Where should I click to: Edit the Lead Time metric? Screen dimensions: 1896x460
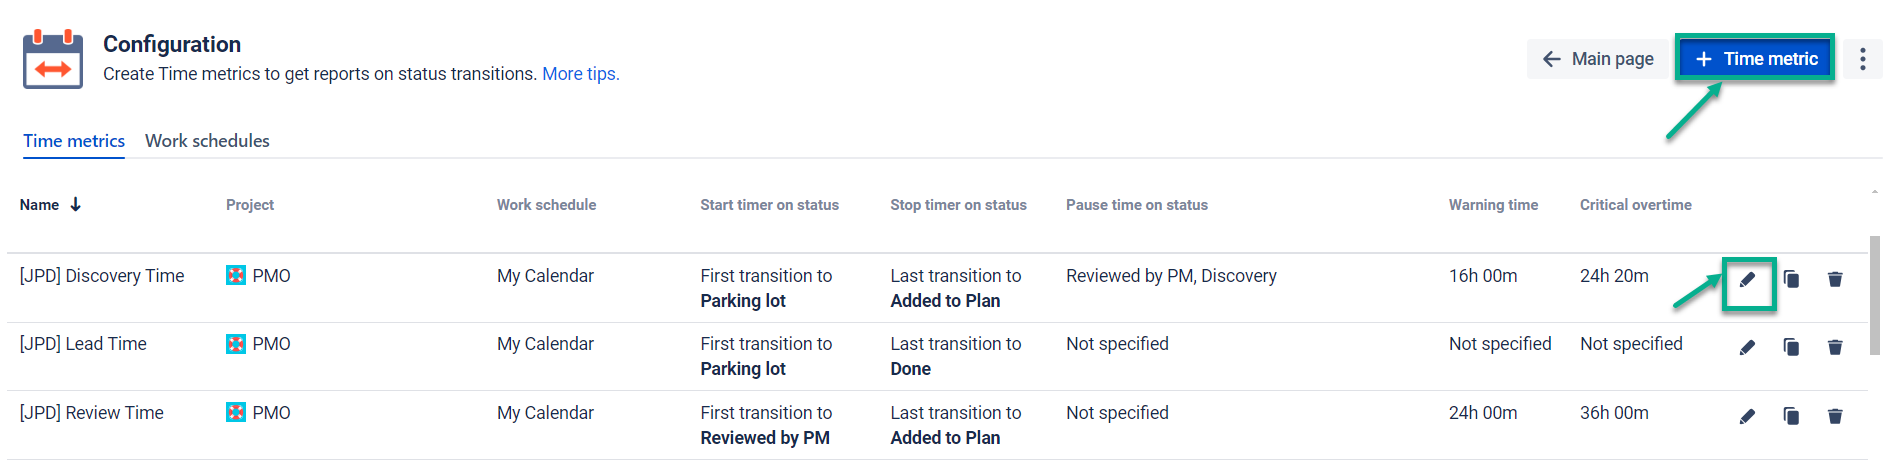1747,347
